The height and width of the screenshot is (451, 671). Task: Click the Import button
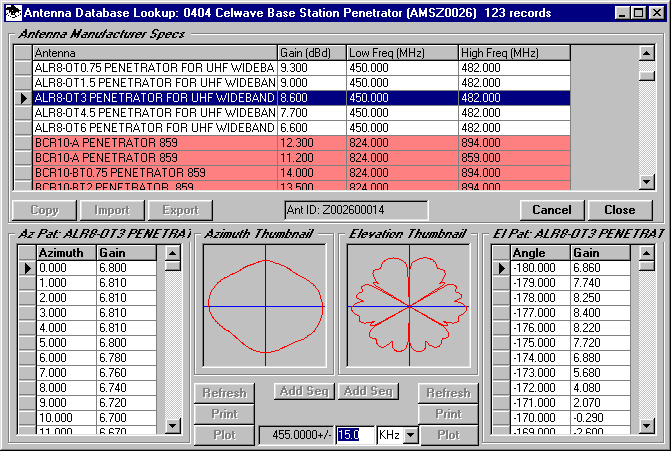tap(112, 210)
